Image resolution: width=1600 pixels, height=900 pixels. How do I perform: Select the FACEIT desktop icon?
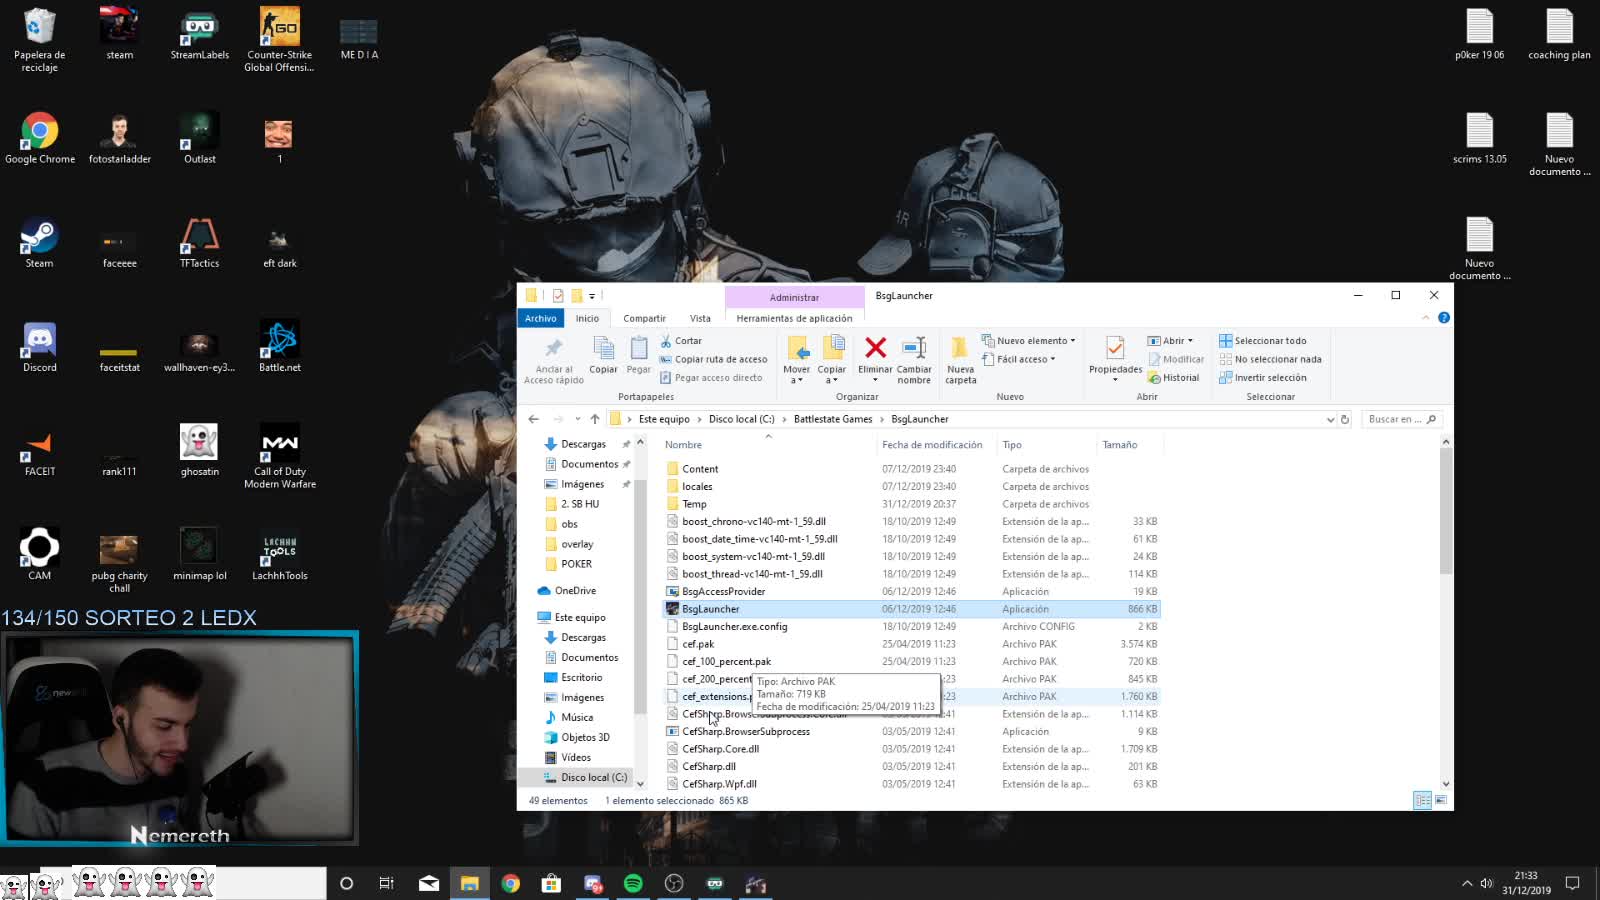pos(40,451)
